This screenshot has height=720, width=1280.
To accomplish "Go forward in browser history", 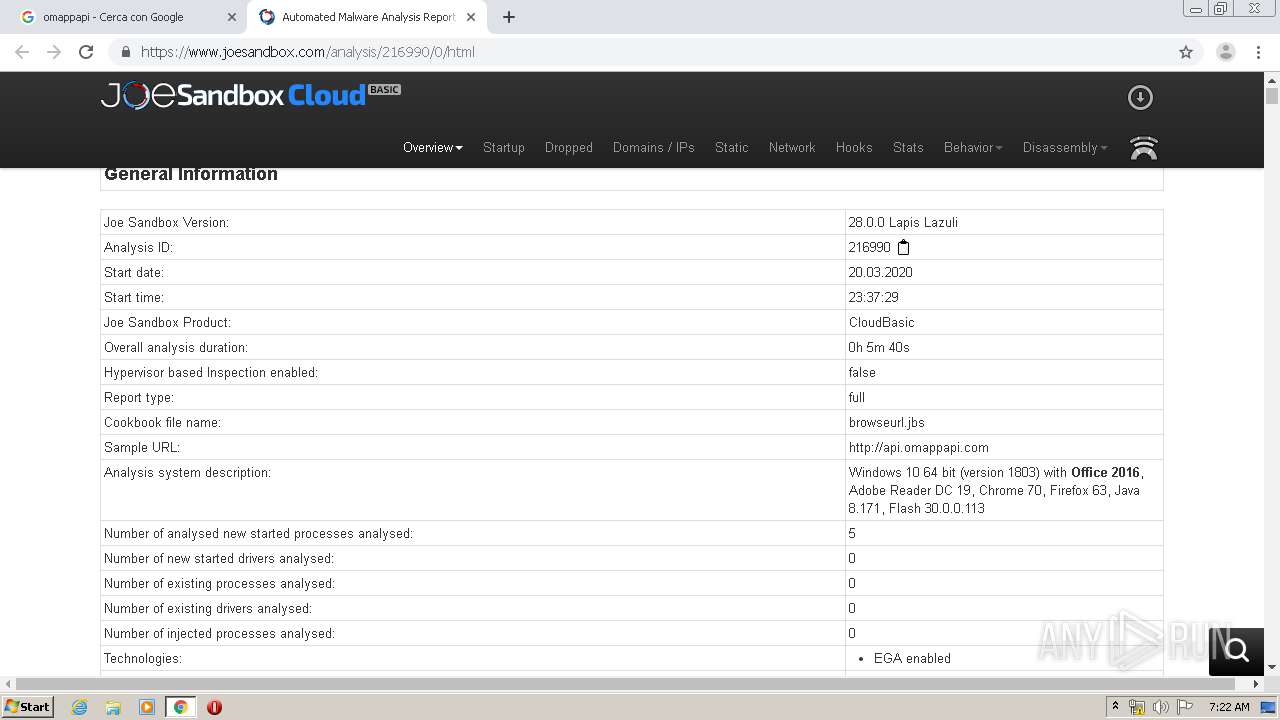I will click(x=54, y=52).
